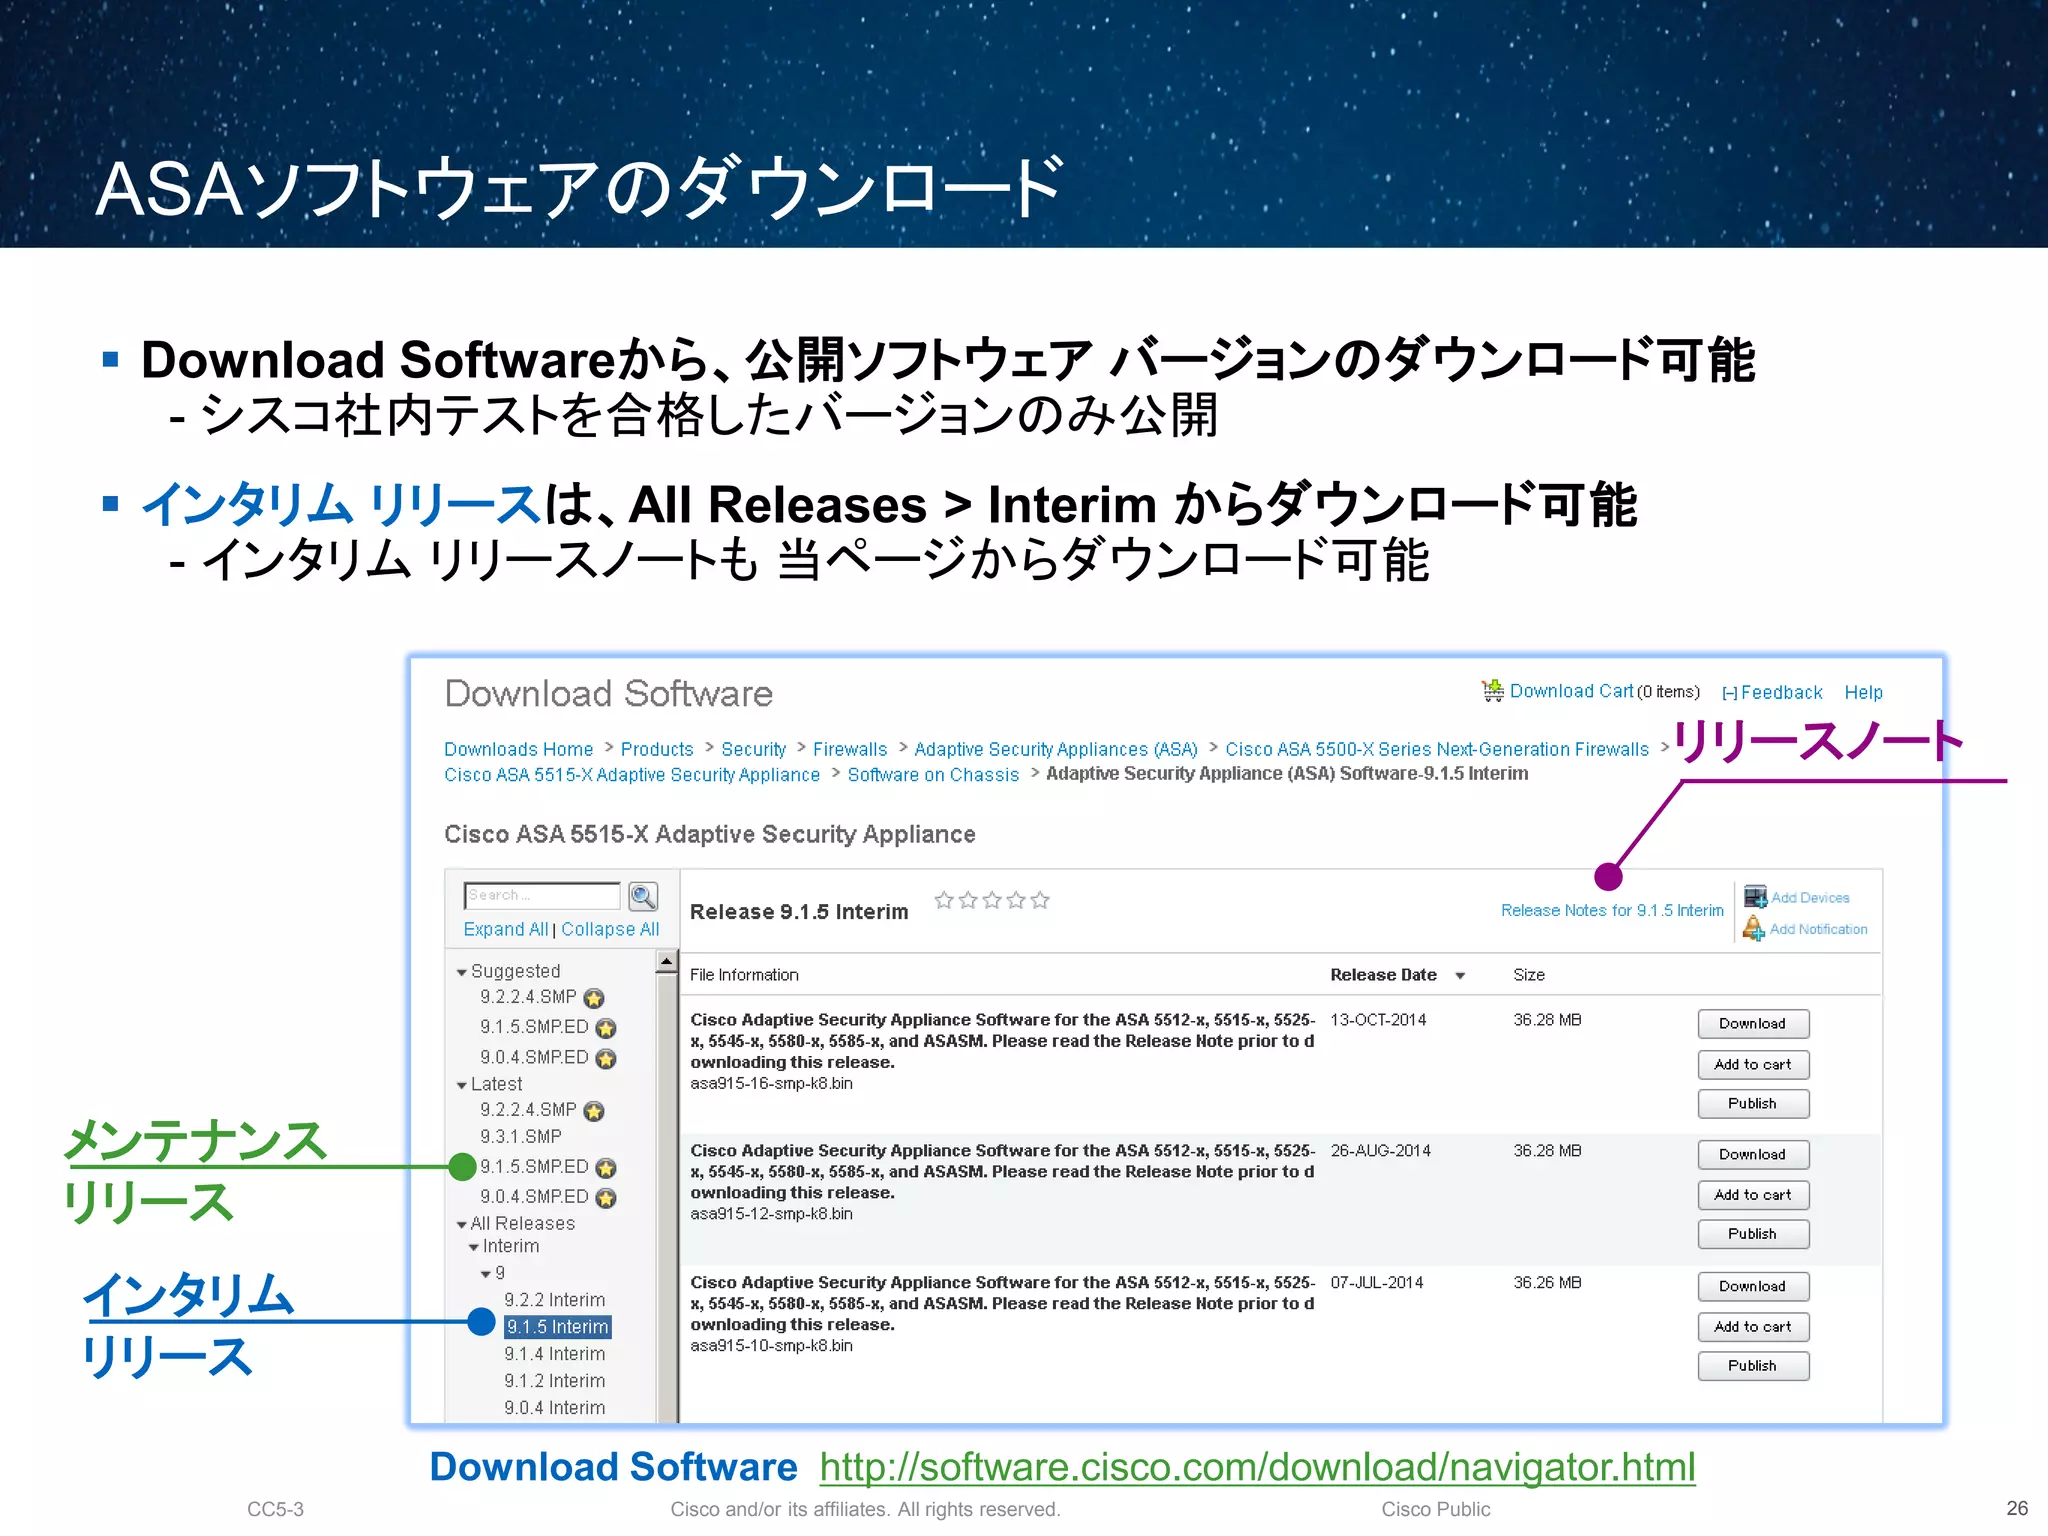Image resolution: width=2048 pixels, height=1536 pixels.
Task: Publish the 07-JUL-2014 release
Action: point(1753,1366)
